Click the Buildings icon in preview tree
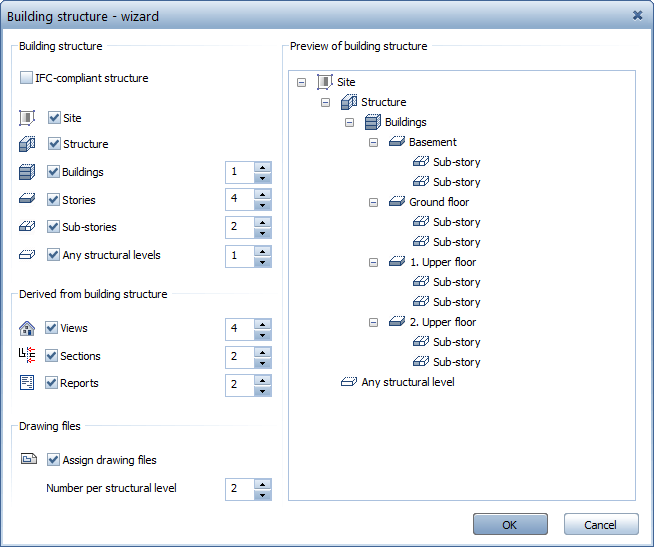Viewport: 654px width, 547px height. coord(372,122)
